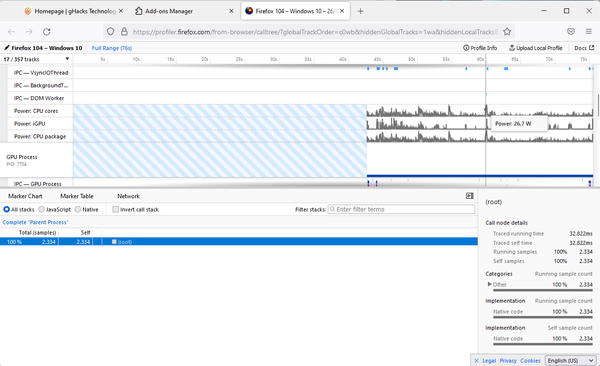Viewport: 600px width, 366px height.
Task: Expand the Other category triangle
Action: 489,284
